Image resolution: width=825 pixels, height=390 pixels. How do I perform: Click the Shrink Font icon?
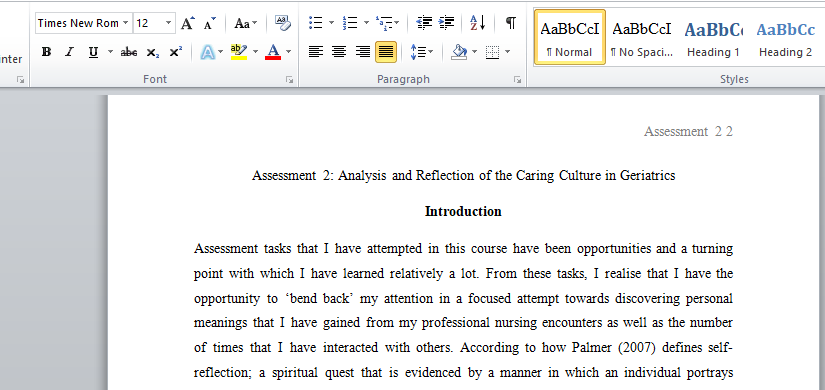(x=210, y=23)
